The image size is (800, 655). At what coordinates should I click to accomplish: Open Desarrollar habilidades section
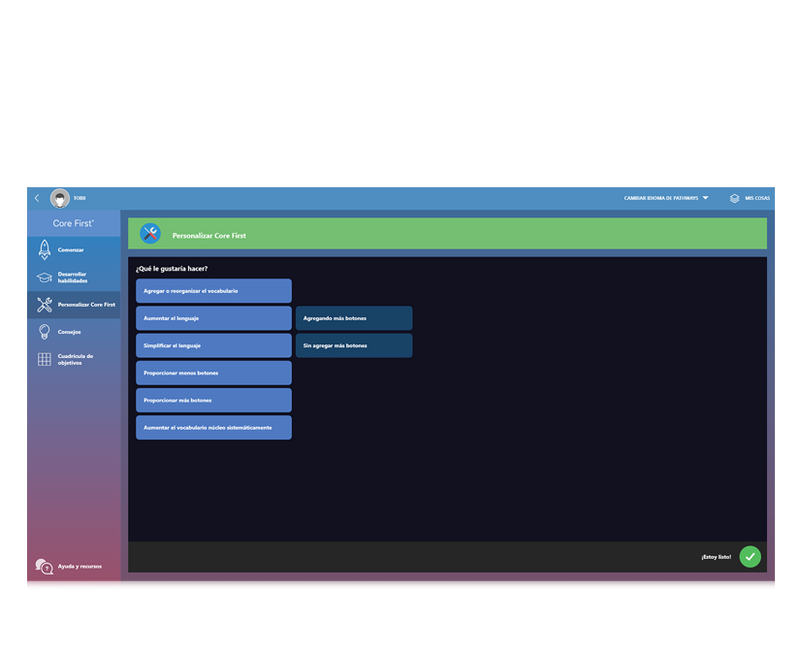tap(74, 278)
